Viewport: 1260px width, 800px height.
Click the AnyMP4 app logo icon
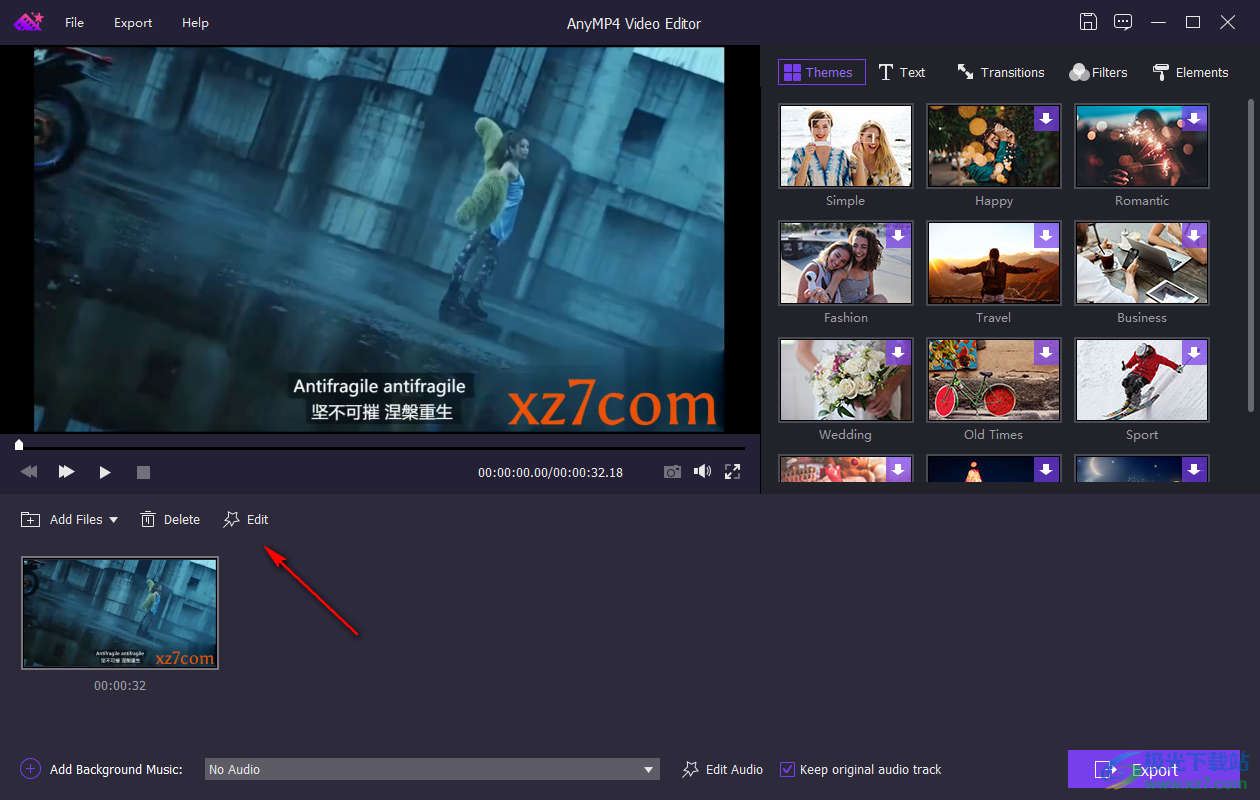(x=28, y=22)
